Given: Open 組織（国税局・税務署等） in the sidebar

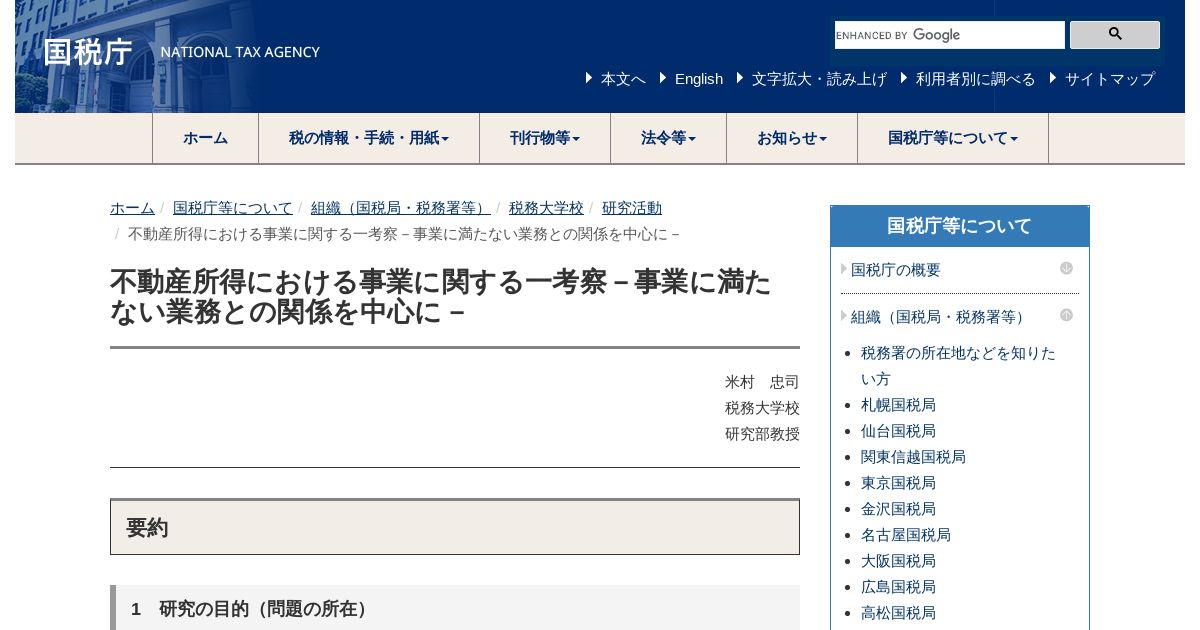Looking at the screenshot, I should [940, 317].
